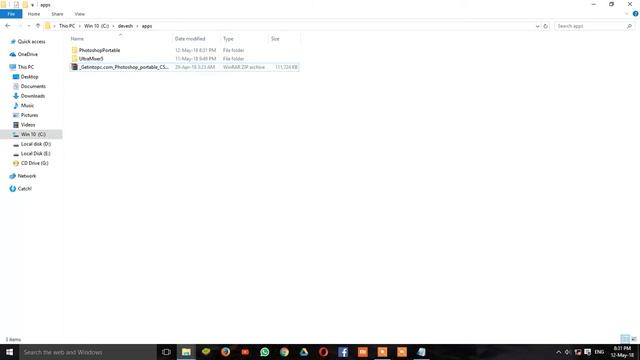The image size is (640, 360).
Task: Open the UltraMixer5 folder
Action: tap(91, 58)
